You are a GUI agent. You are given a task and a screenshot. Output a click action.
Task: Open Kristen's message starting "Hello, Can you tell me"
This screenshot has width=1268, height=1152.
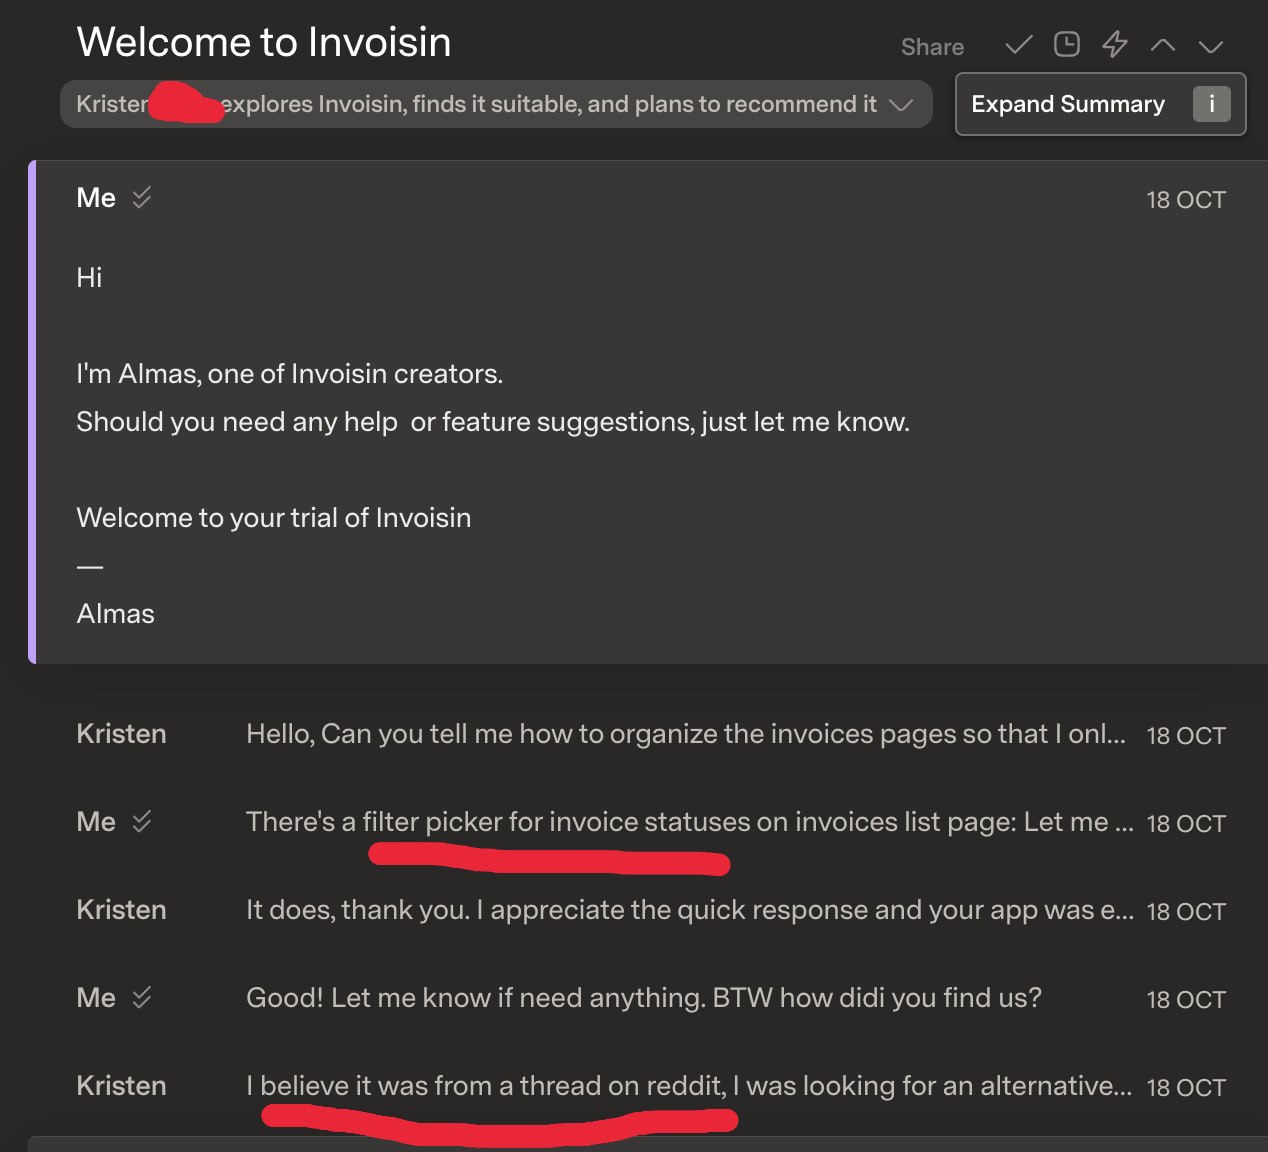(651, 734)
